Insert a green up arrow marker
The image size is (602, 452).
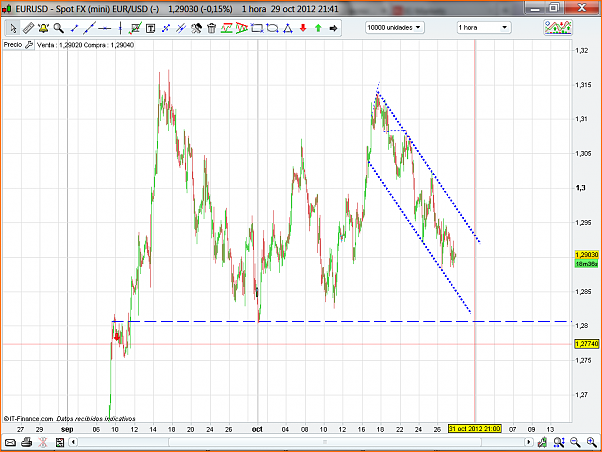point(318,28)
